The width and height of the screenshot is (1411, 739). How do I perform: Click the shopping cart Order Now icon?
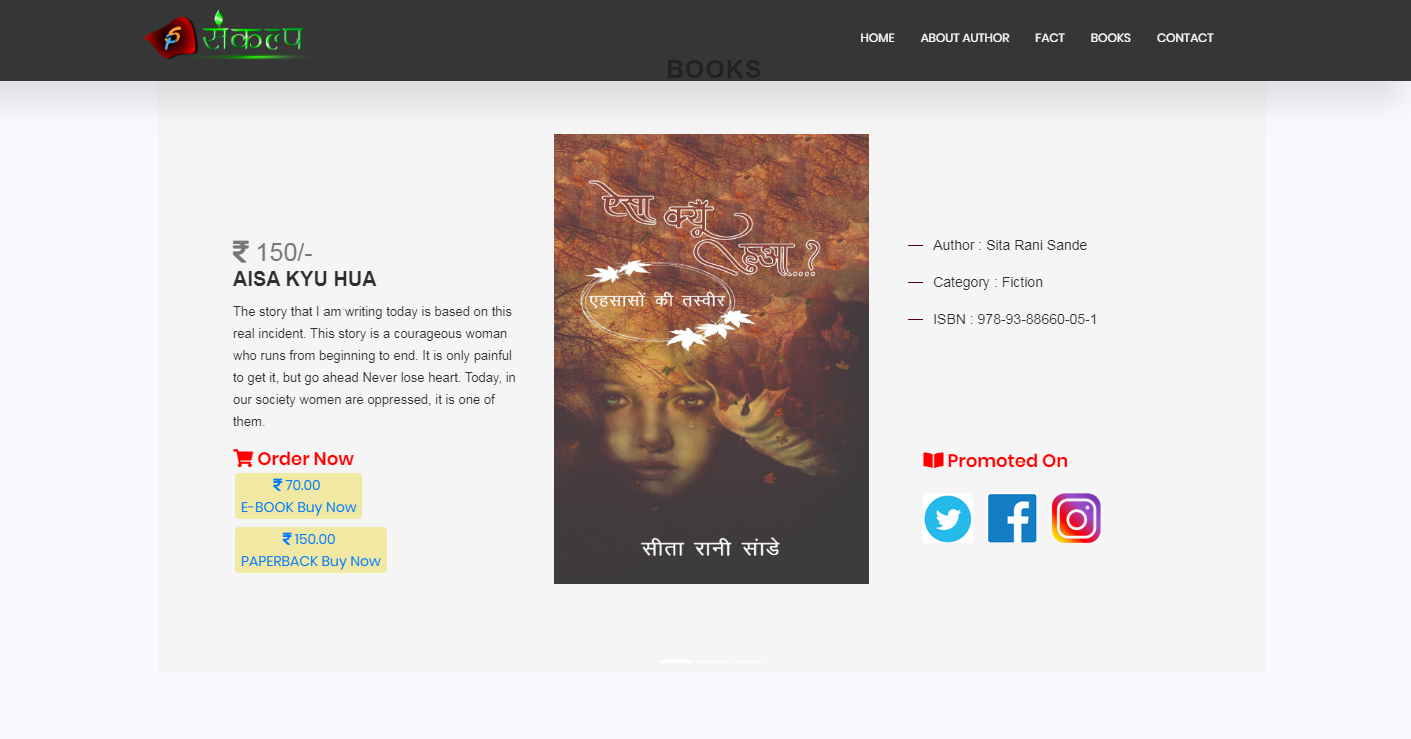[243, 458]
